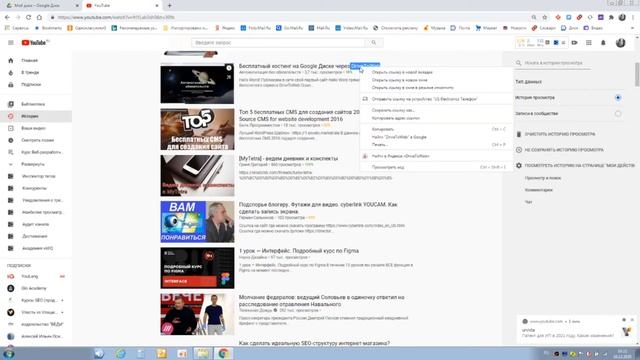
Task: Click the create video camera icon
Action: pyautogui.click(x=574, y=42)
